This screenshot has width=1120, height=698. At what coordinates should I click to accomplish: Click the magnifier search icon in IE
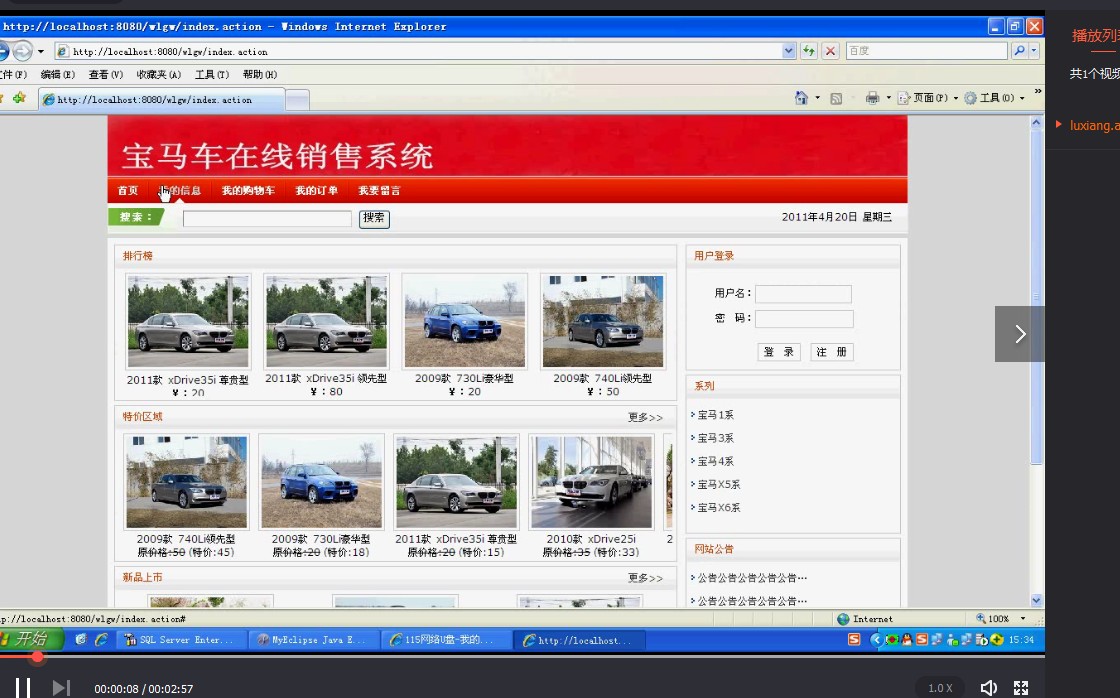[1019, 51]
